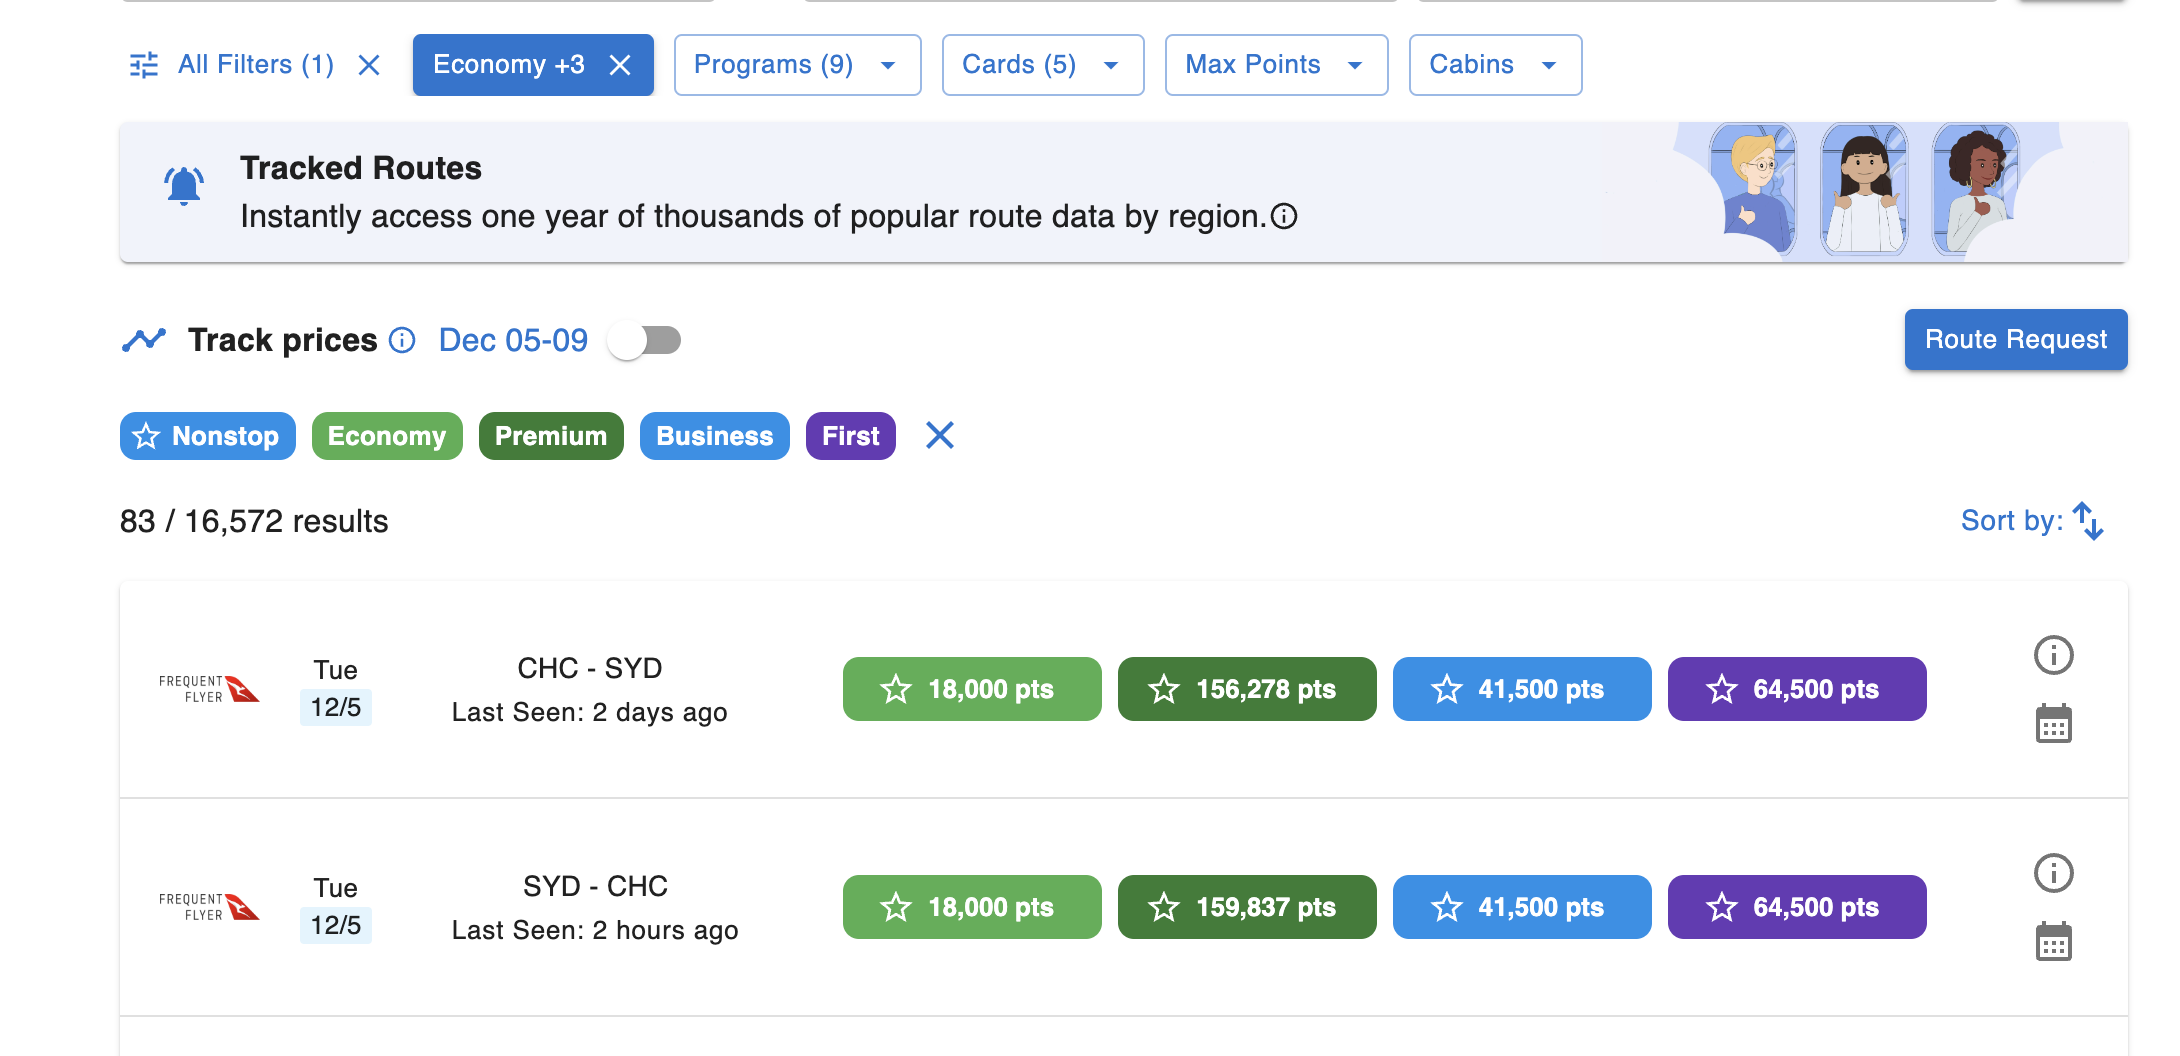Open the Cabins dropdown
Viewport: 2180px width, 1056px height.
[x=1494, y=64]
